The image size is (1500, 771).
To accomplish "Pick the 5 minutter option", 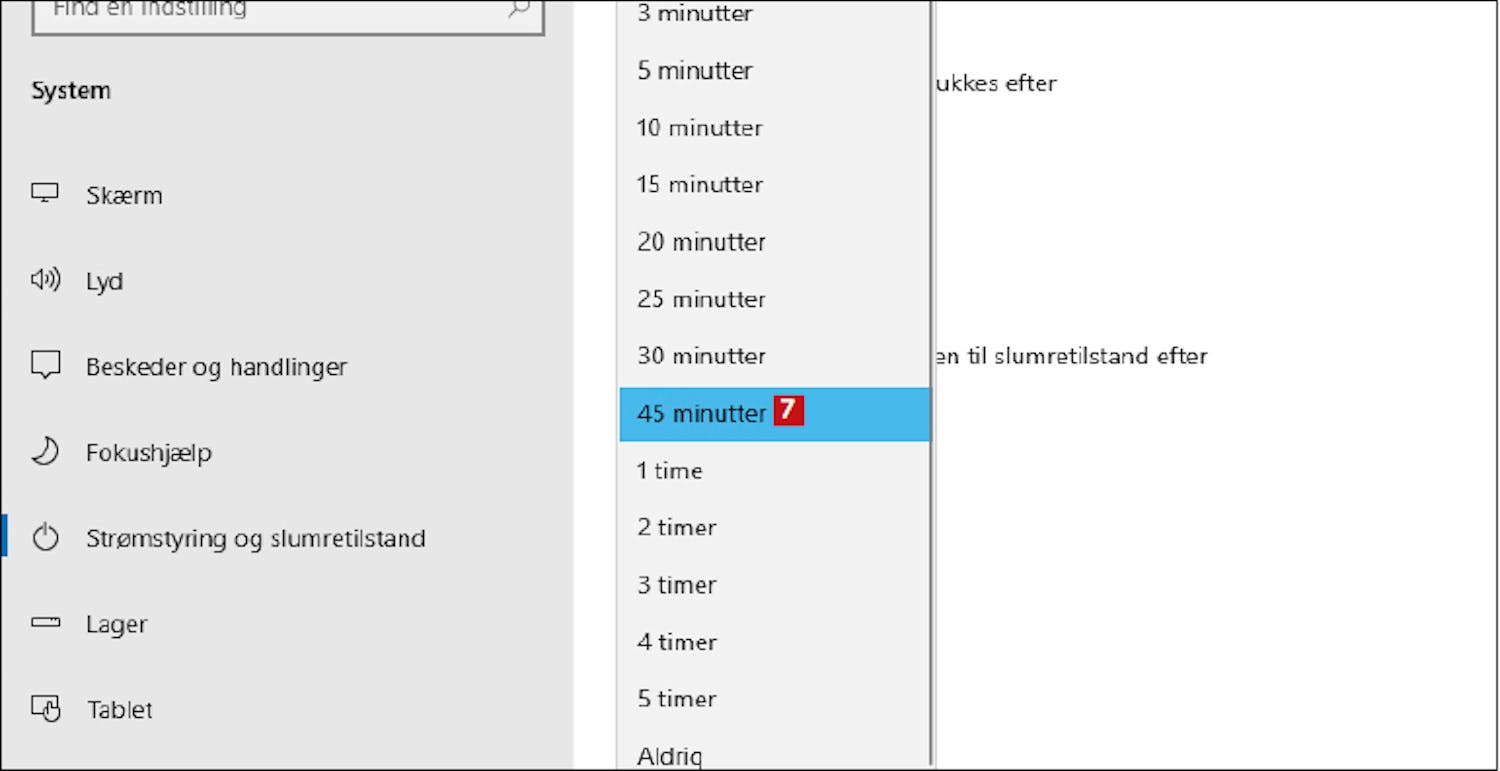I will (x=775, y=71).
